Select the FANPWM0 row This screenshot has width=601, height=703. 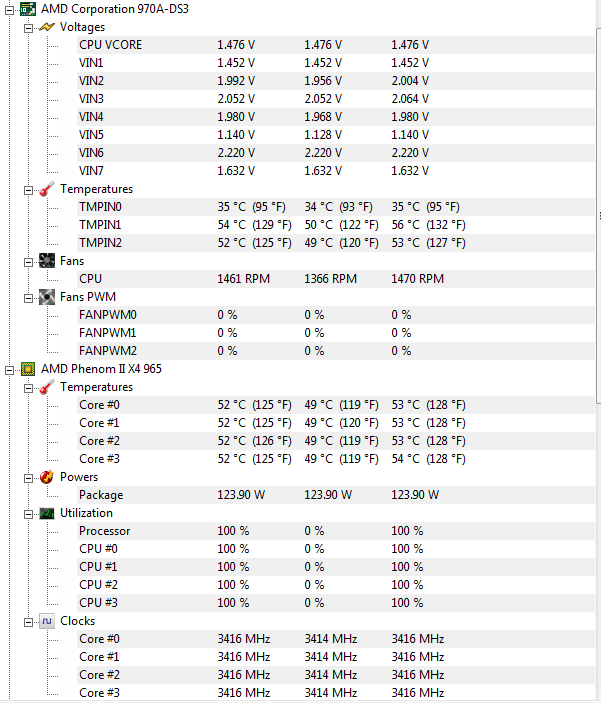click(x=107, y=315)
